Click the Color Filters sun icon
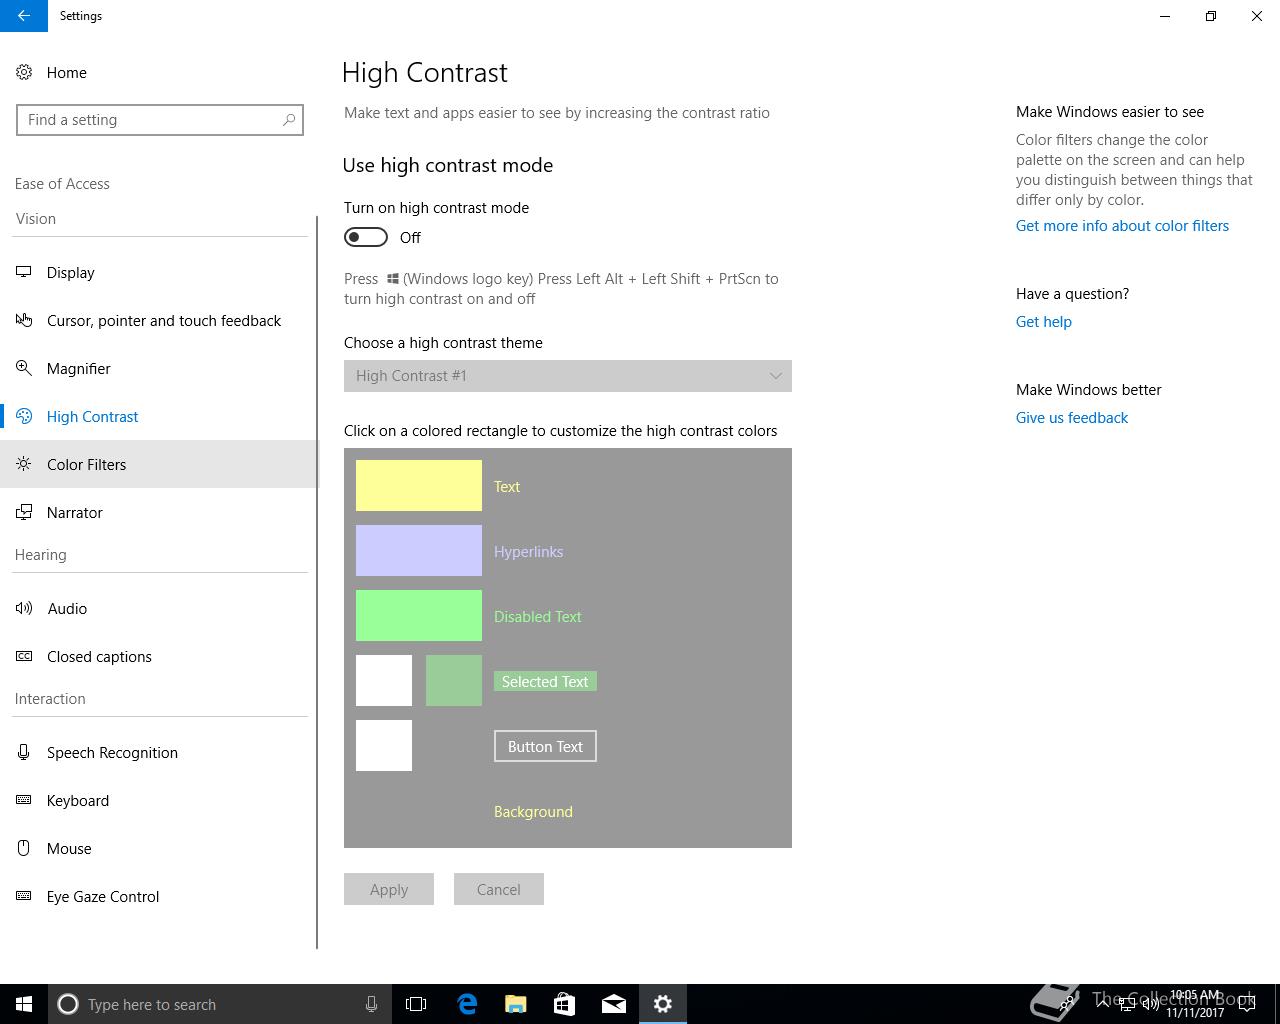This screenshot has height=1024, width=1280. [24, 464]
